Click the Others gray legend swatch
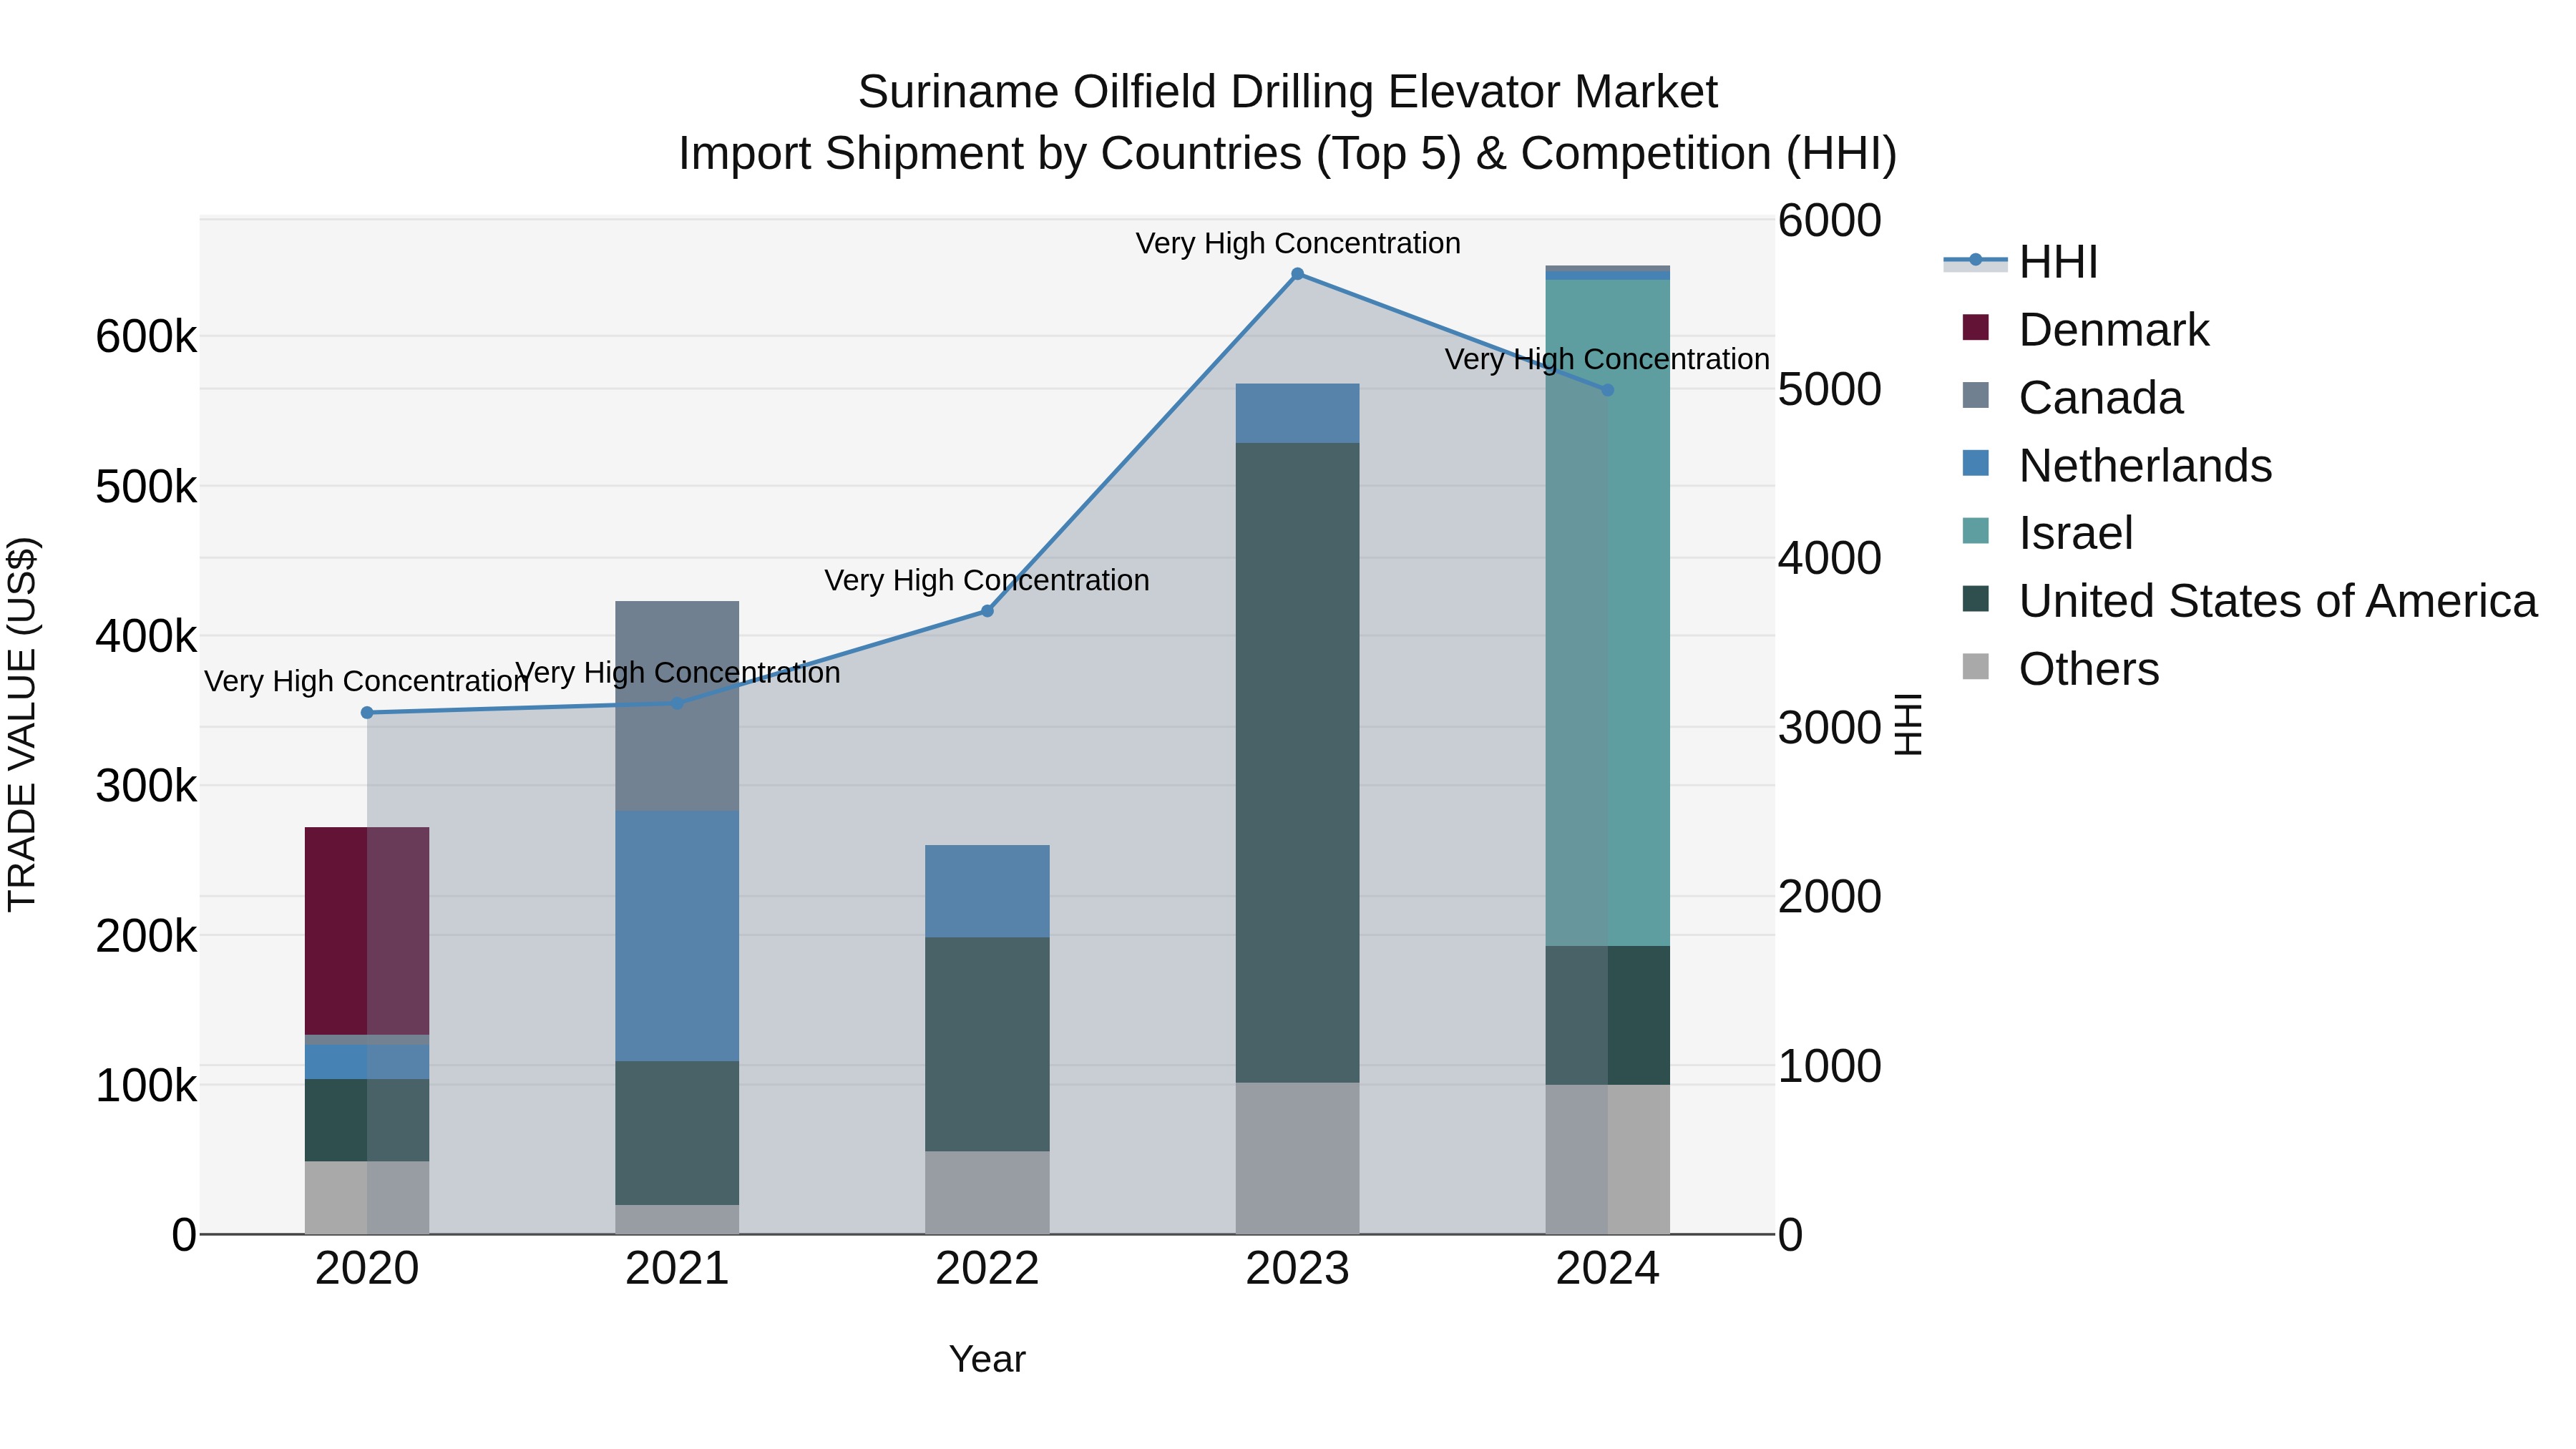2576x1449 pixels. (1975, 666)
